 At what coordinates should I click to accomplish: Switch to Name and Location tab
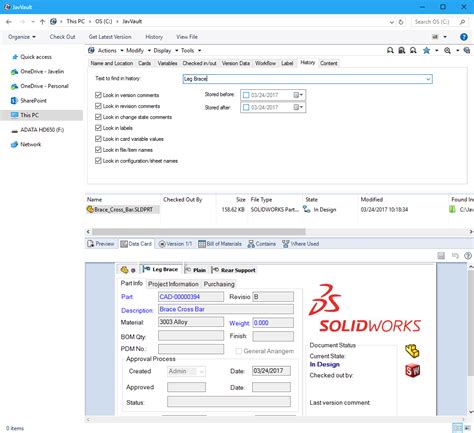[112, 63]
